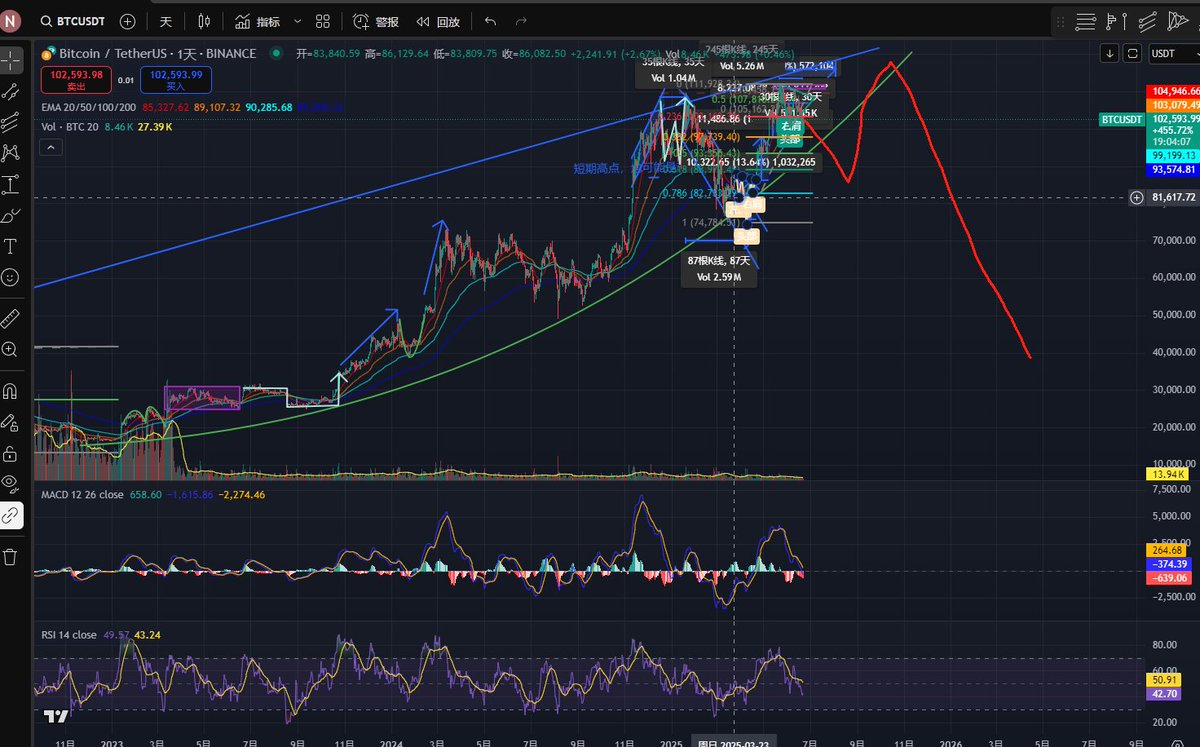This screenshot has width=1200, height=747.
Task: Hide all drawings with eye icon
Action: coord(11,484)
